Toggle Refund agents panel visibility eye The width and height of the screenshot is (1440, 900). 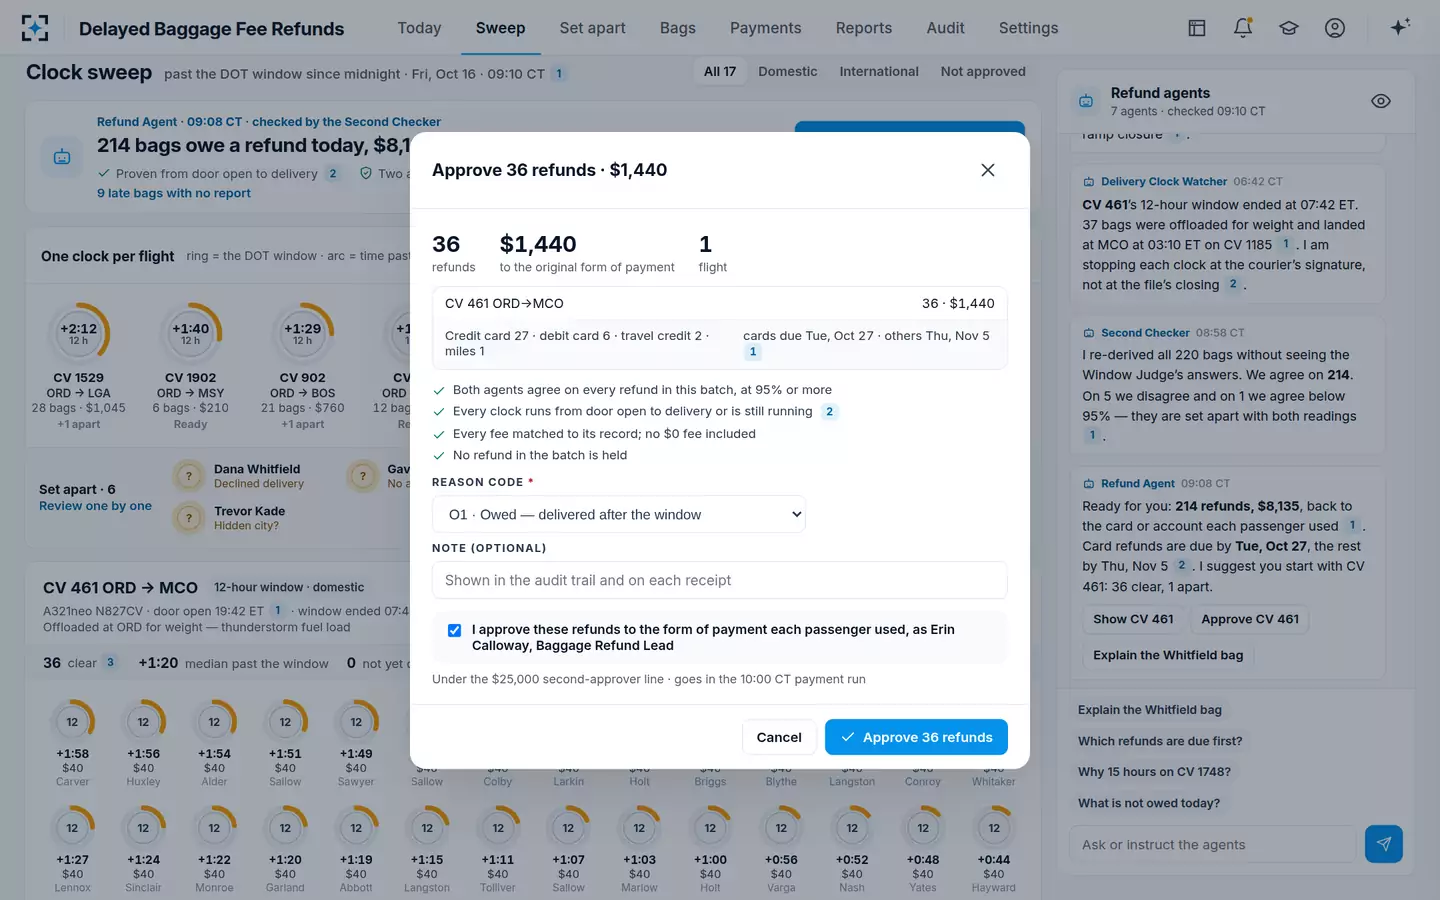(1381, 101)
